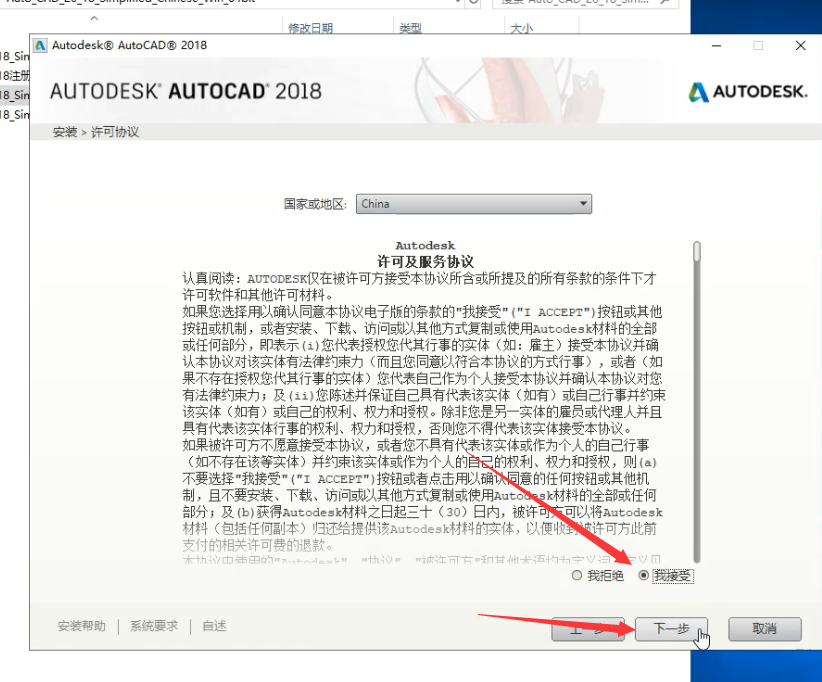Screen dimensions: 822x682
Task: Click the 安装 > 许可协议 breadcrumb text
Action: click(96, 132)
